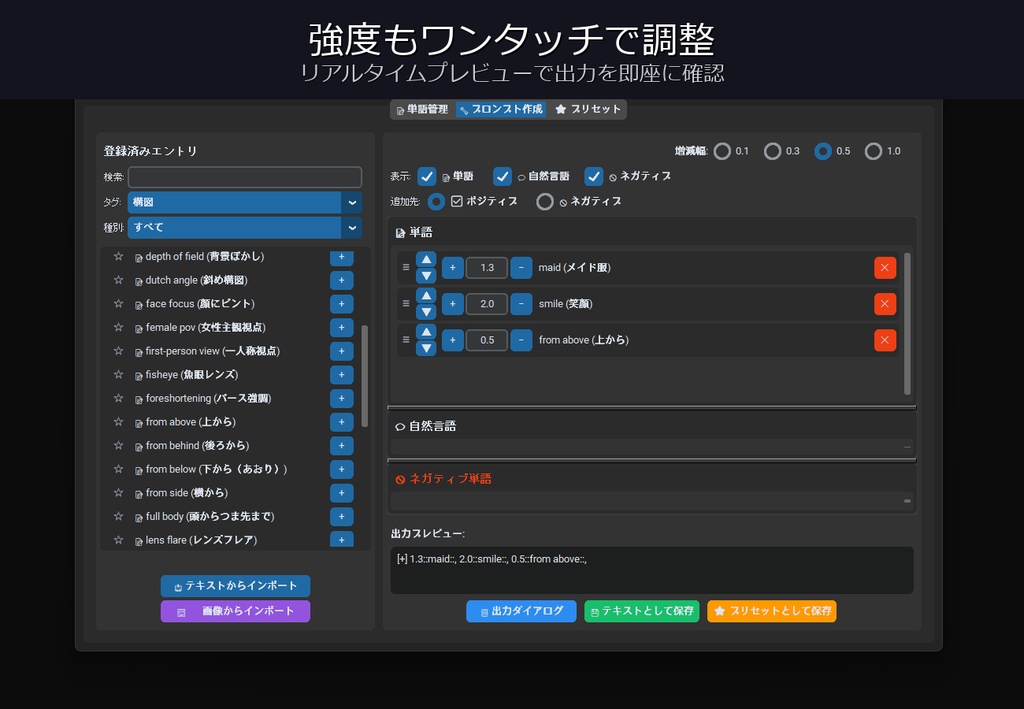Select the 単語管理 tab icon

coord(399,109)
